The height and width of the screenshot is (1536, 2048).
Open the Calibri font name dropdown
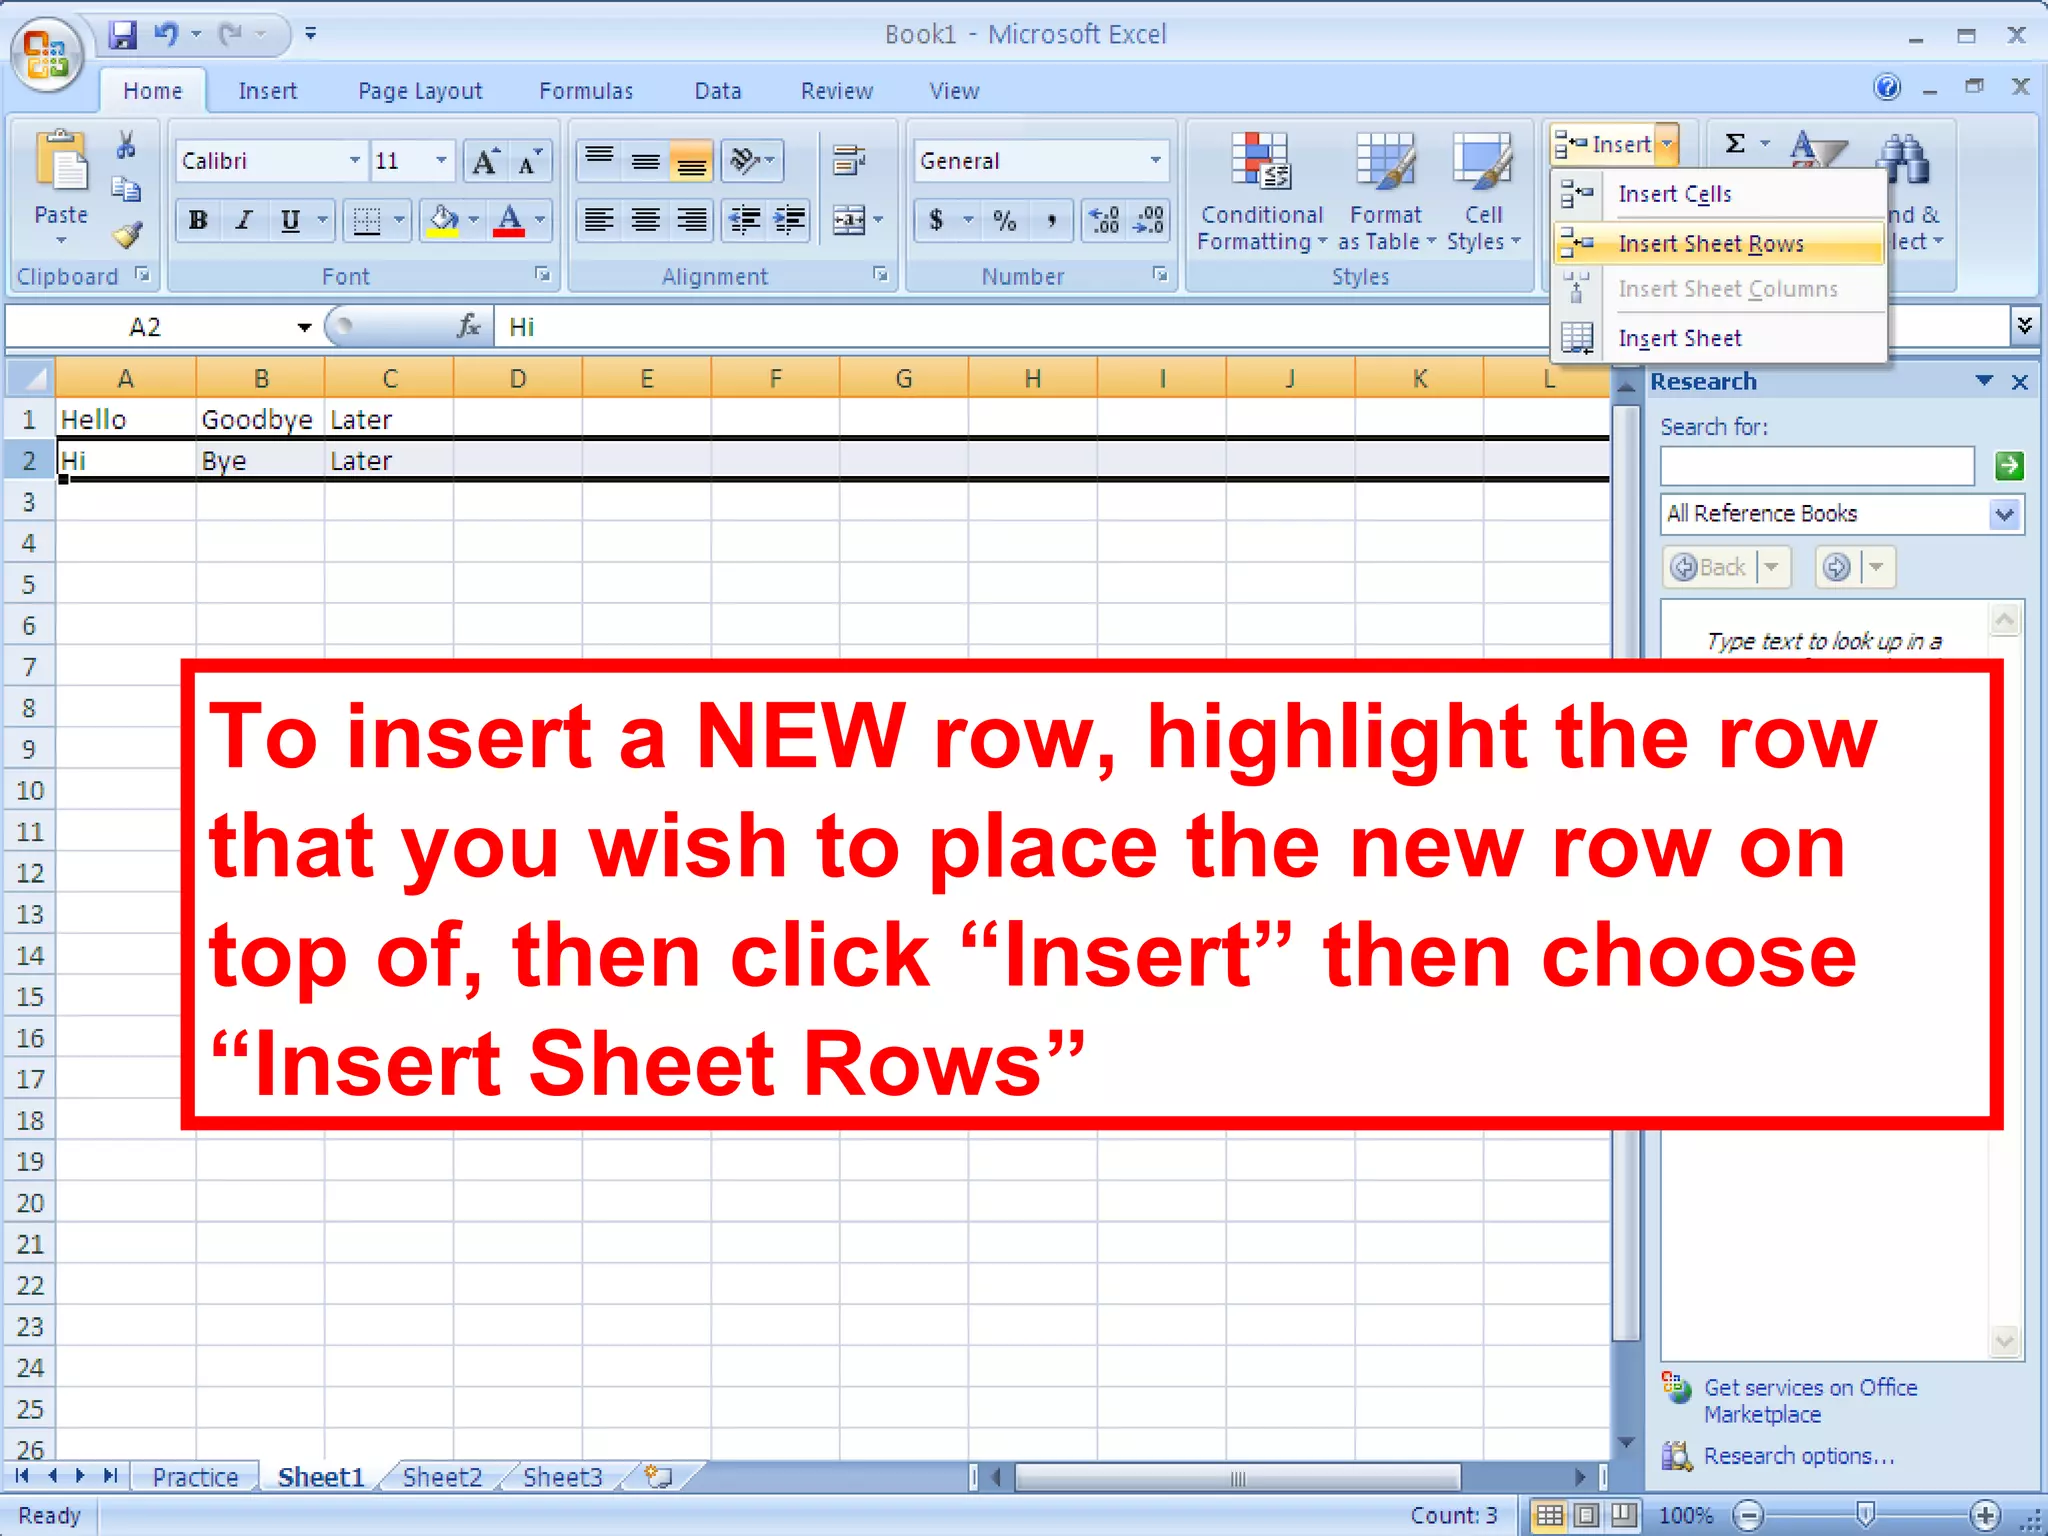[x=354, y=160]
